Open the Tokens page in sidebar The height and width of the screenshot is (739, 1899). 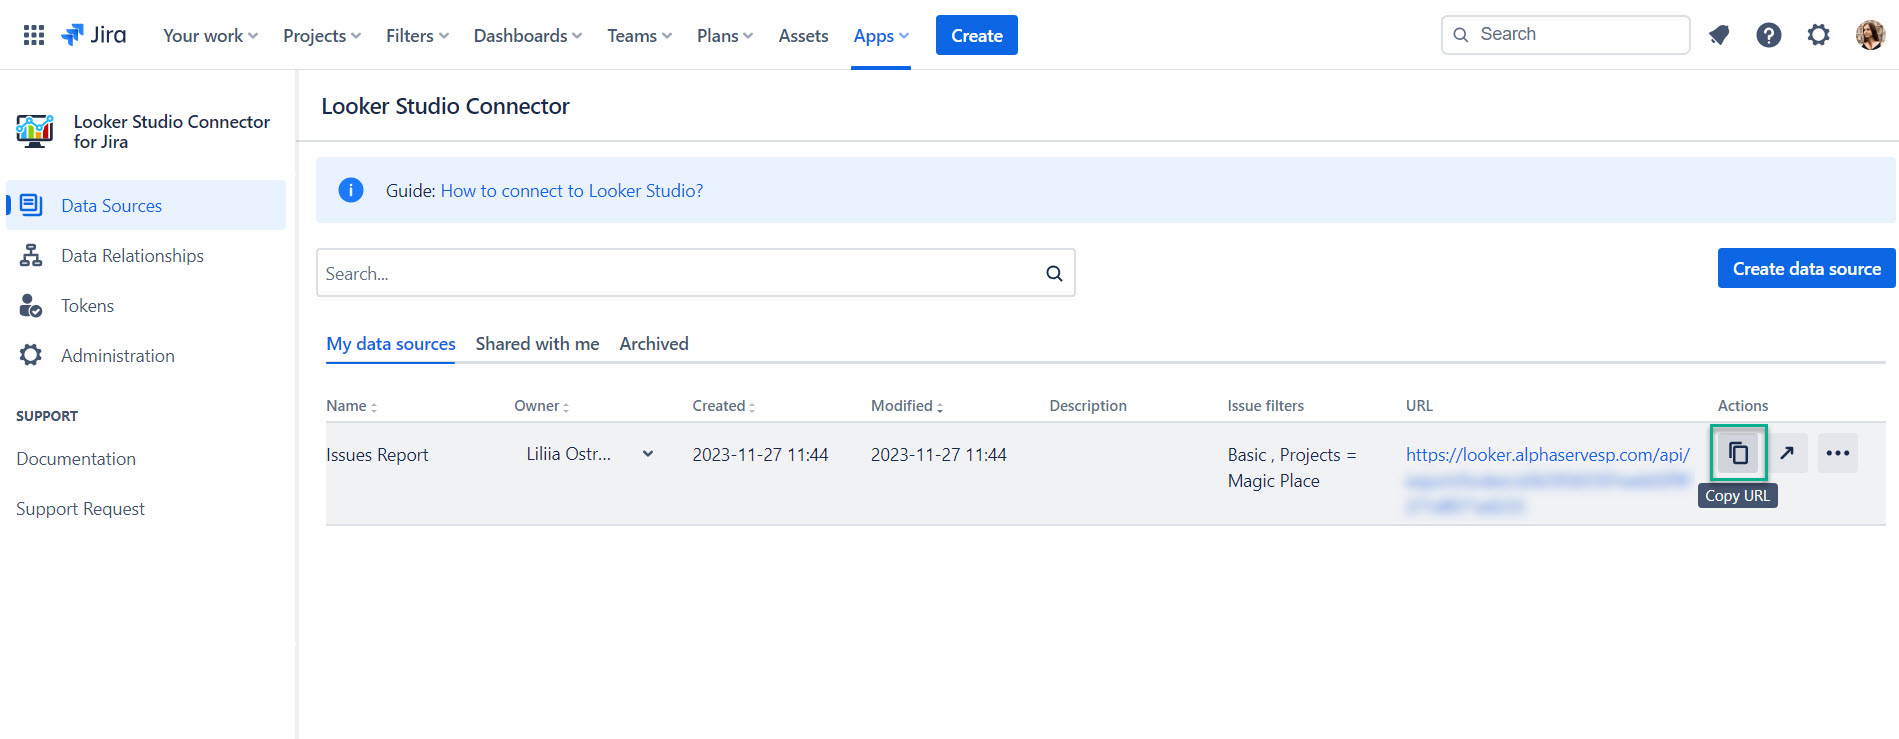pyautogui.click(x=87, y=306)
